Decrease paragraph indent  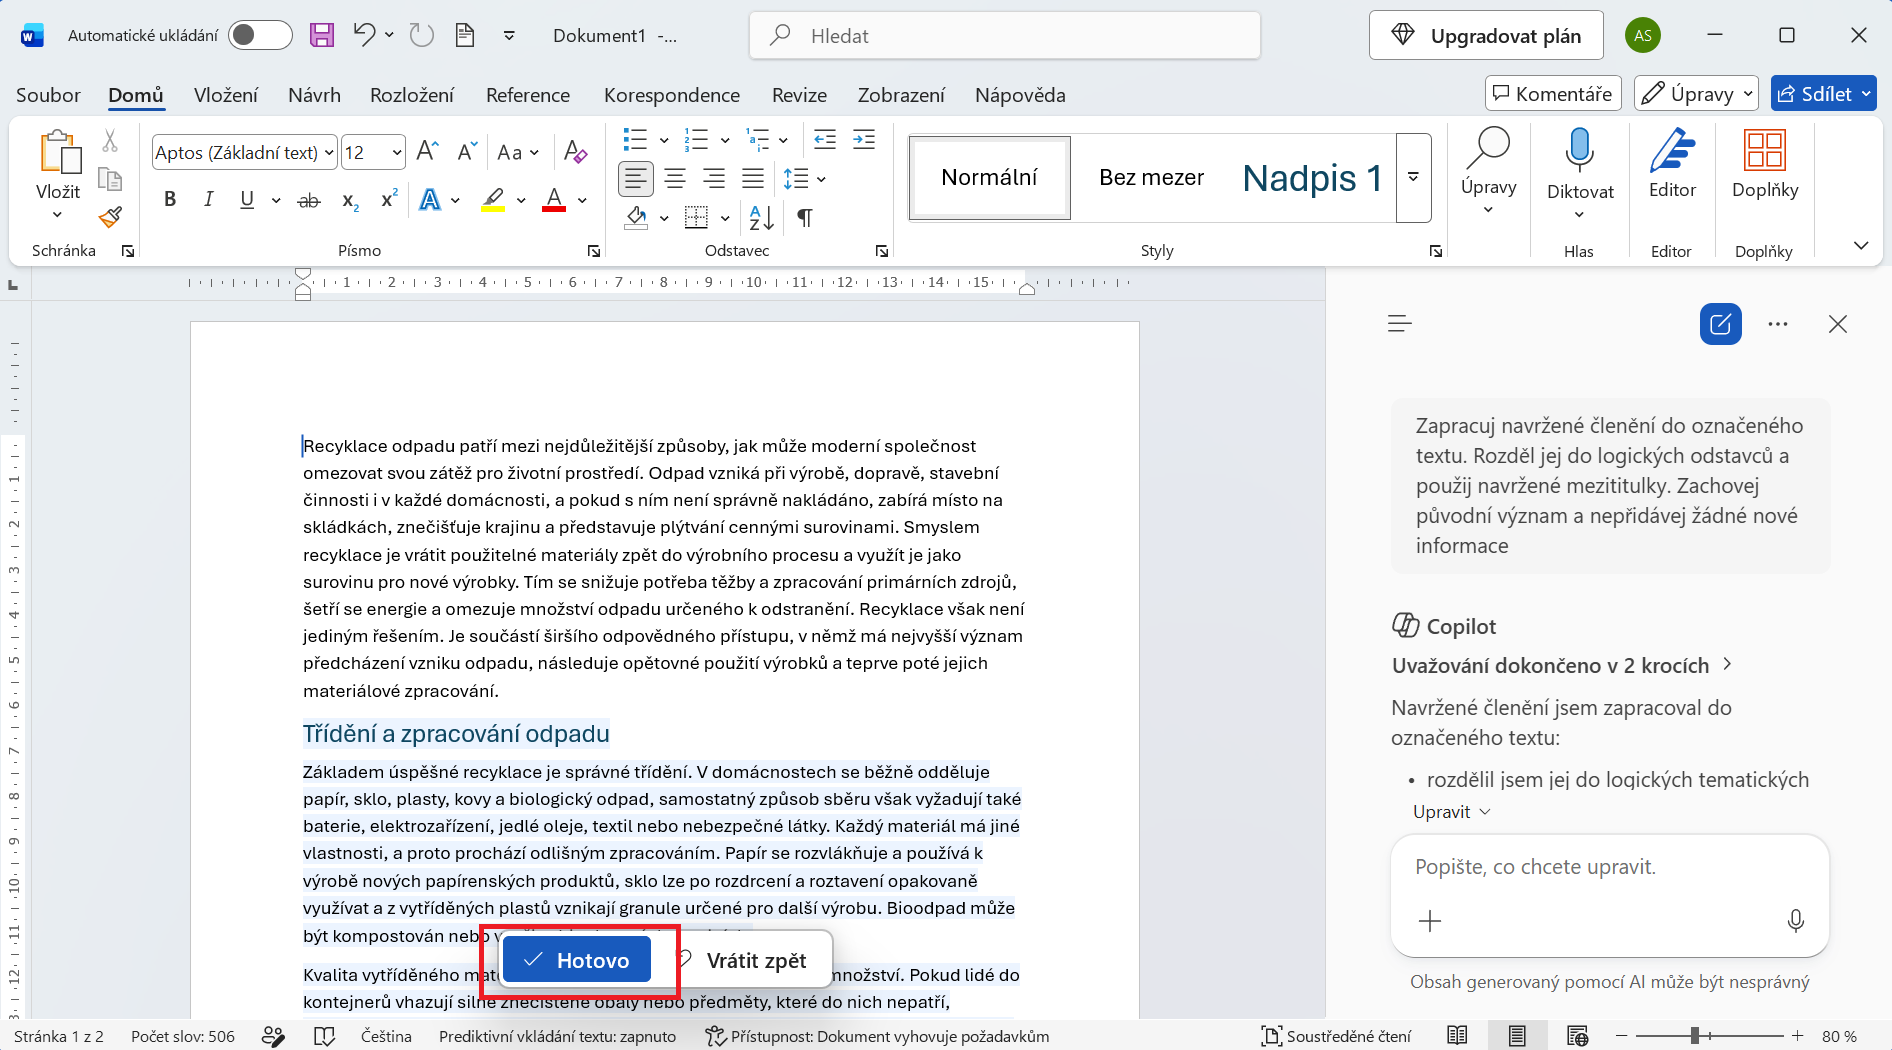[825, 140]
